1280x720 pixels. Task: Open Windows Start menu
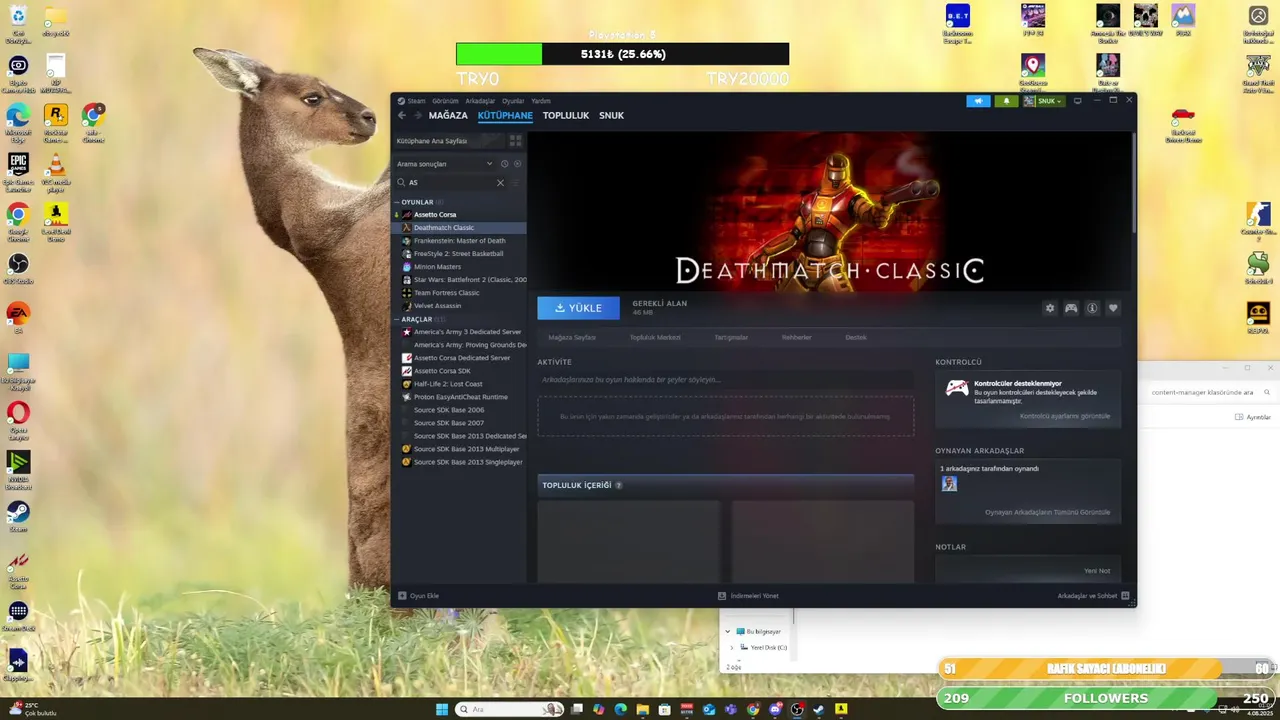442,709
